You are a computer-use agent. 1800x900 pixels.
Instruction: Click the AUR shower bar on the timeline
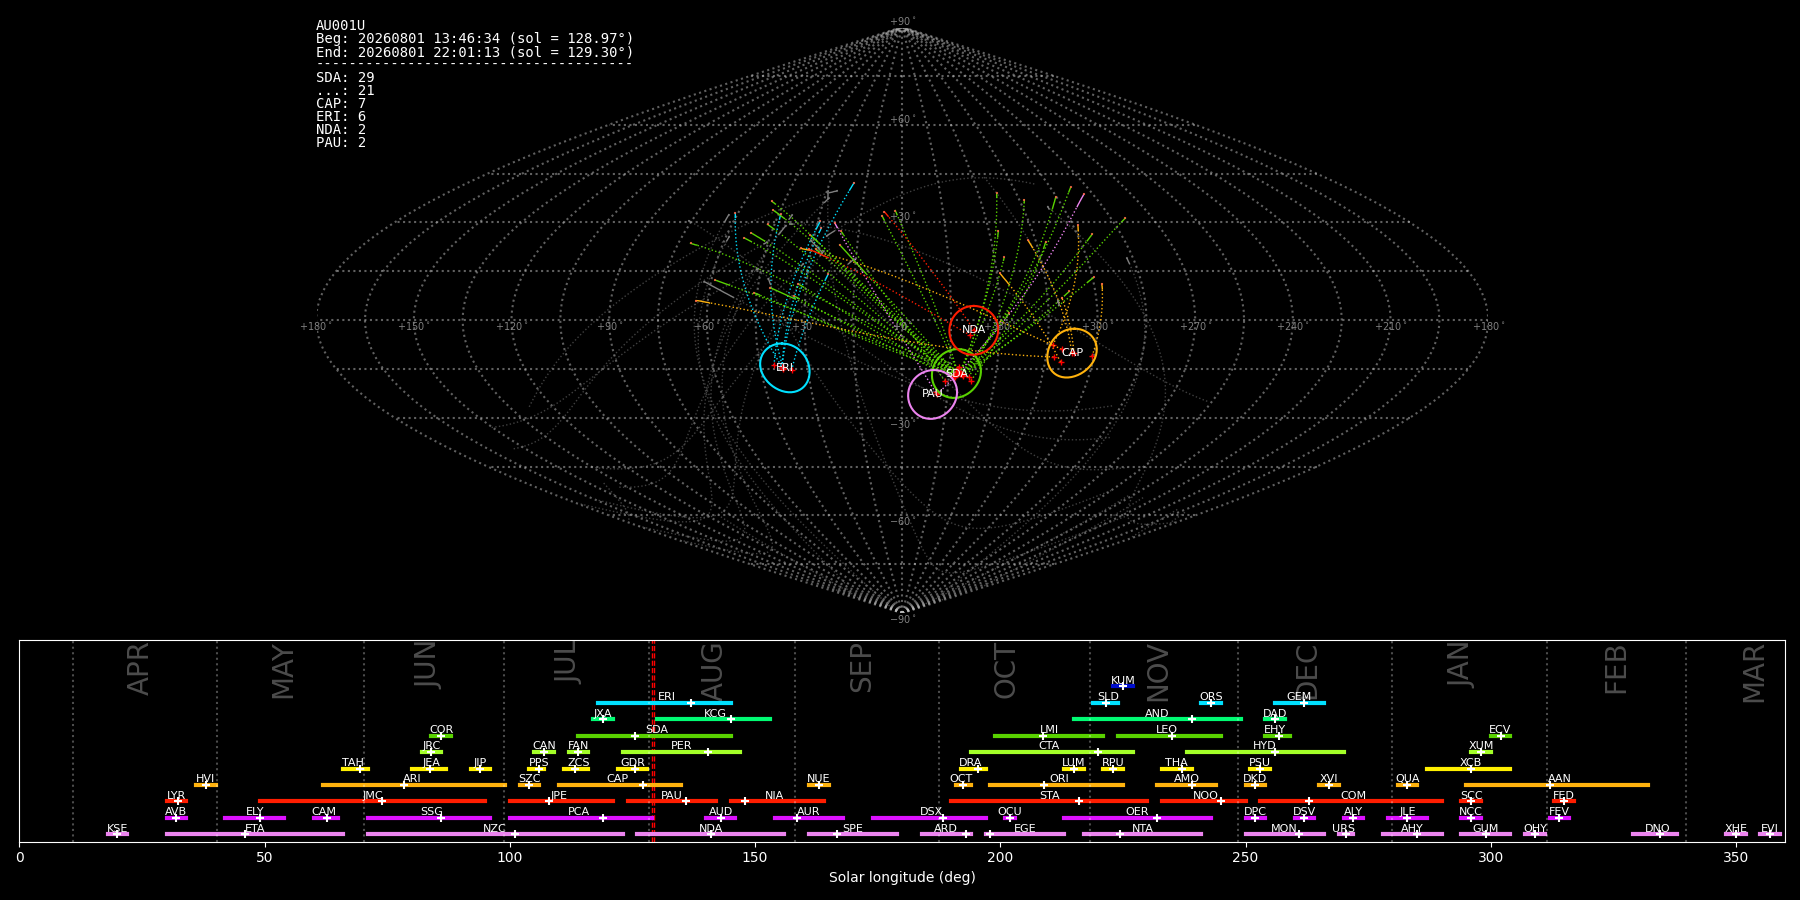[x=808, y=818]
